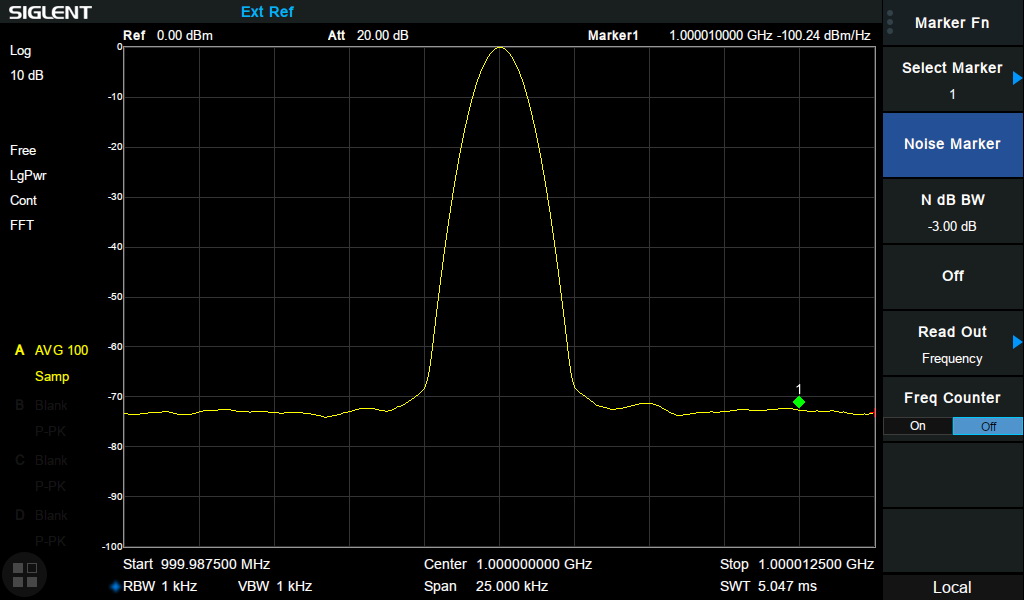Image resolution: width=1024 pixels, height=600 pixels.
Task: Click the Ext Ref indicator
Action: [267, 12]
